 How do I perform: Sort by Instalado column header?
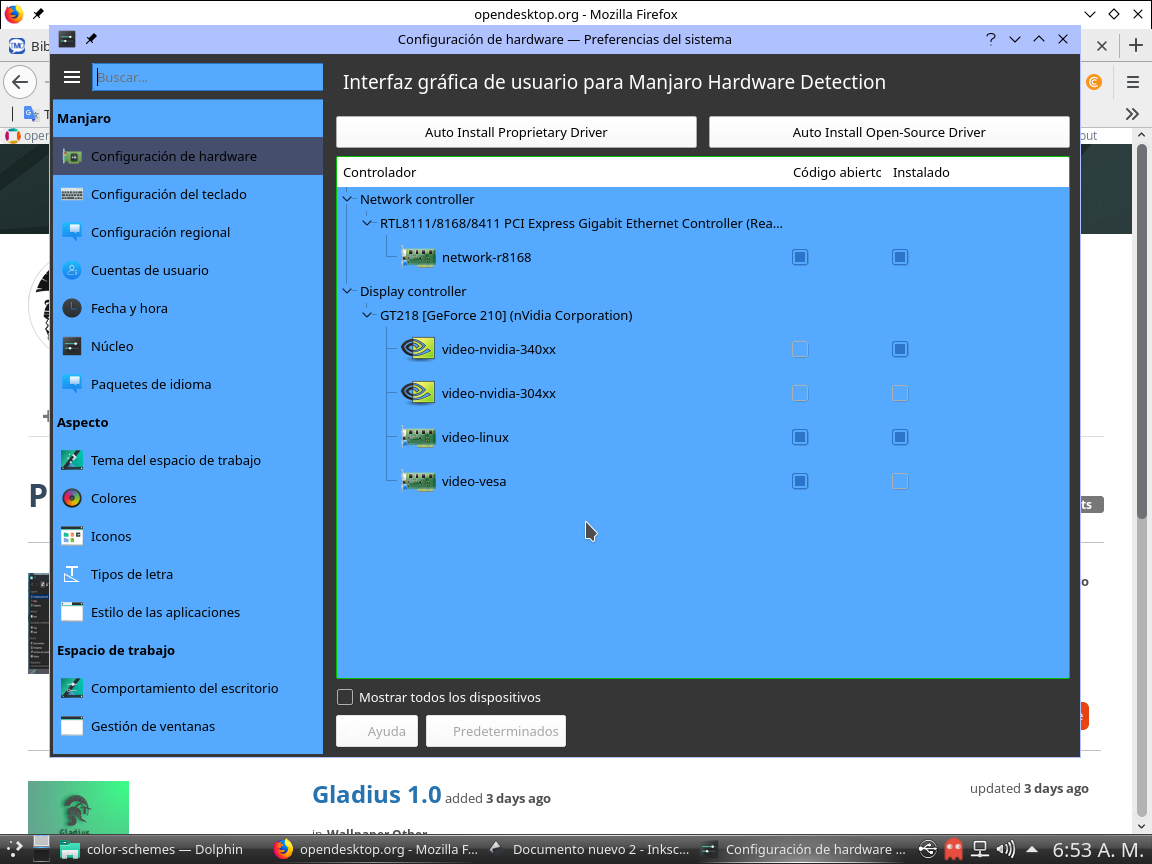click(977, 173)
